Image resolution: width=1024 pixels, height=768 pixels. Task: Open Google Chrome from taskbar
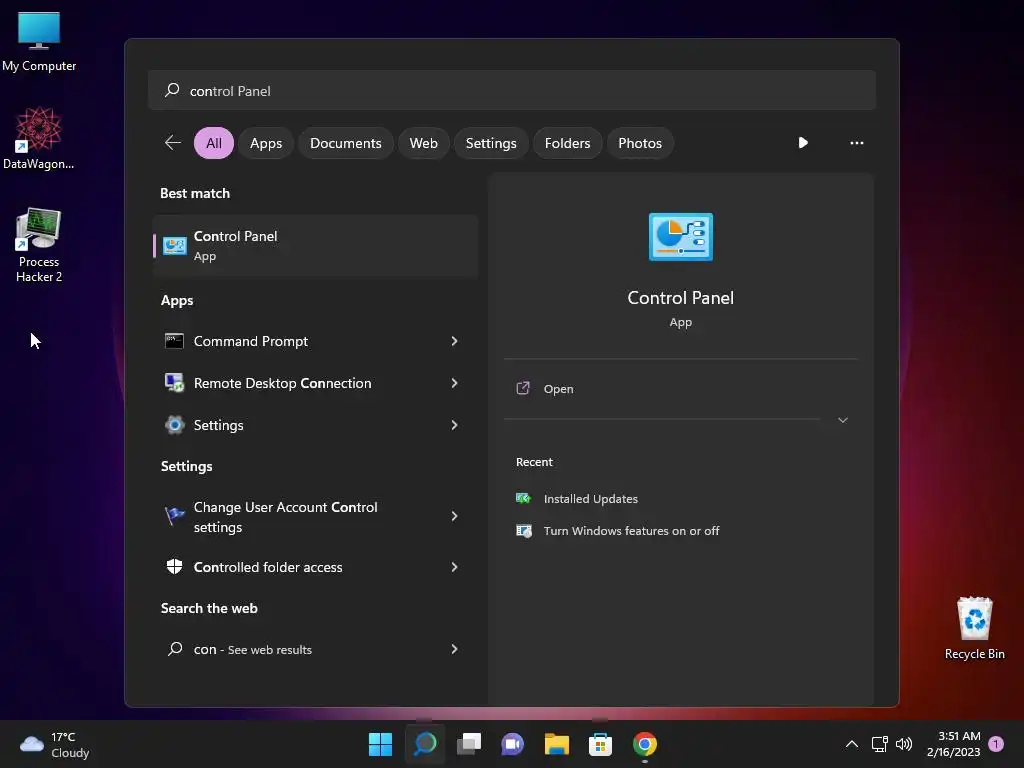(x=645, y=744)
